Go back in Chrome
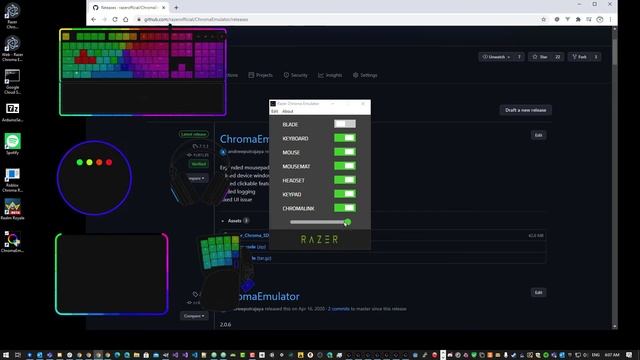The image size is (640, 360). [x=93, y=19]
